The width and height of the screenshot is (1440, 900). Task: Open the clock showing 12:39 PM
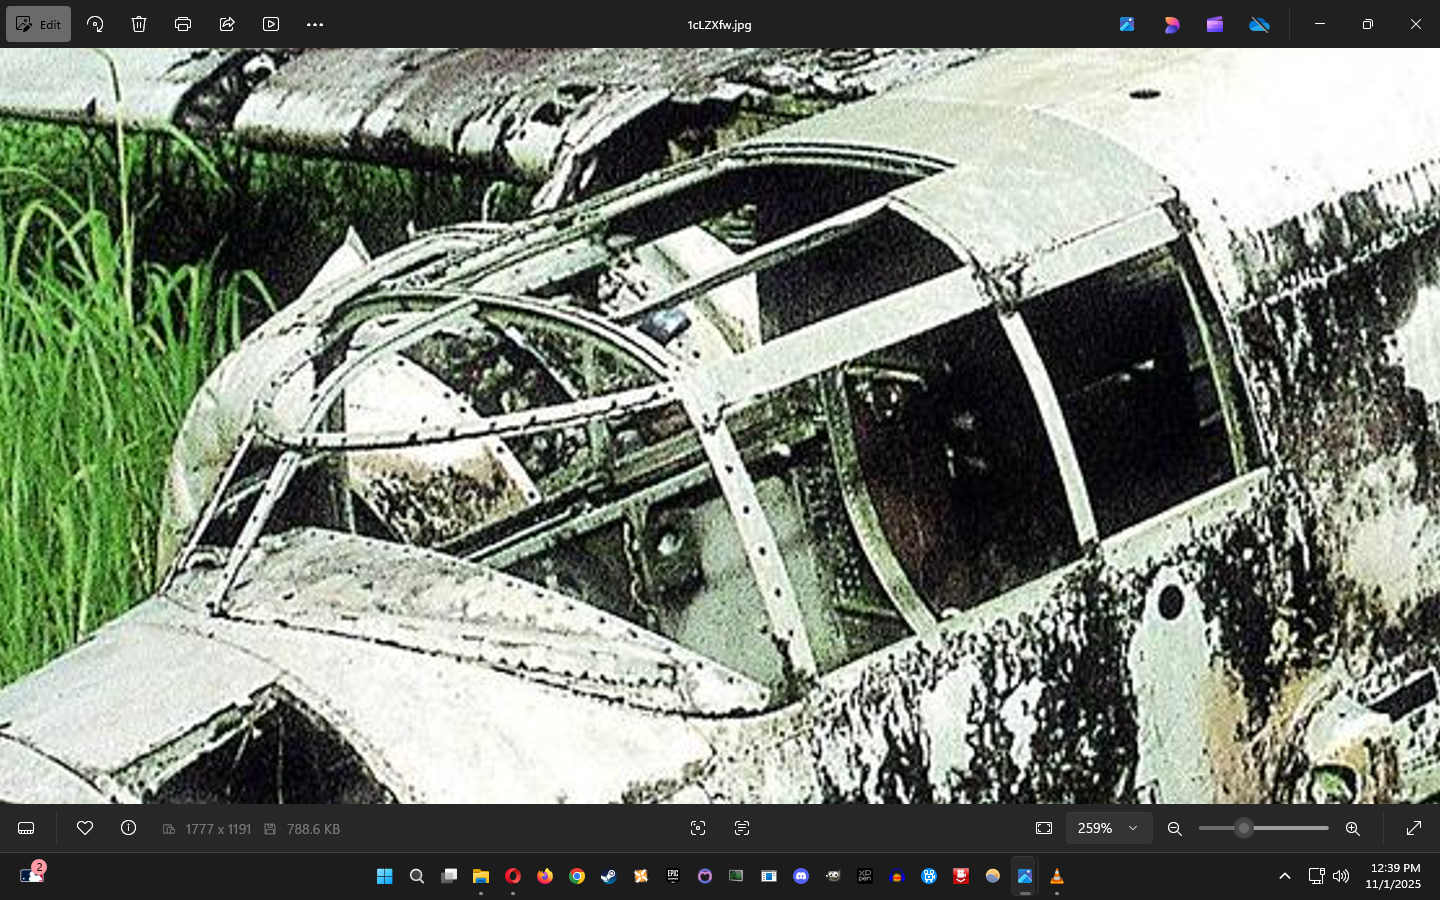(1394, 876)
